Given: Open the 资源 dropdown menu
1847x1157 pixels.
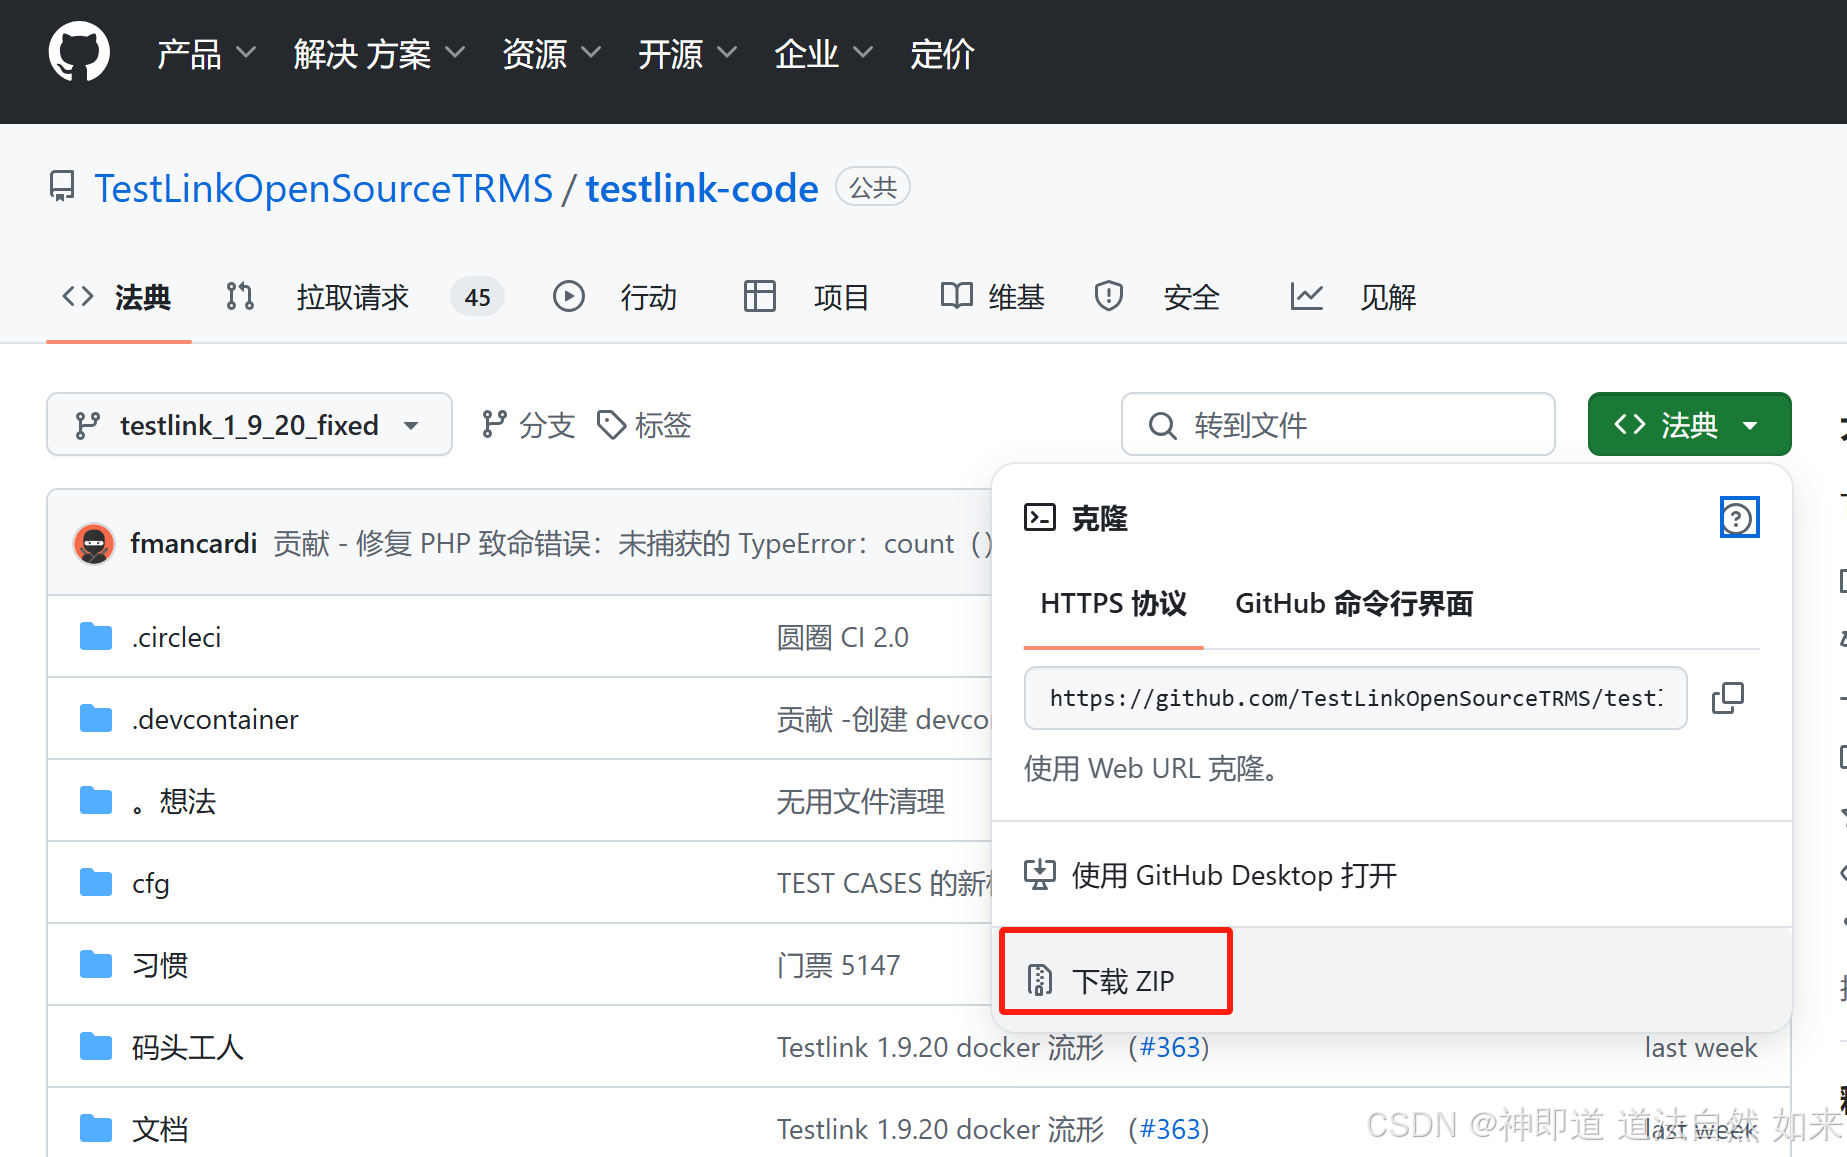Looking at the screenshot, I should pyautogui.click(x=551, y=54).
